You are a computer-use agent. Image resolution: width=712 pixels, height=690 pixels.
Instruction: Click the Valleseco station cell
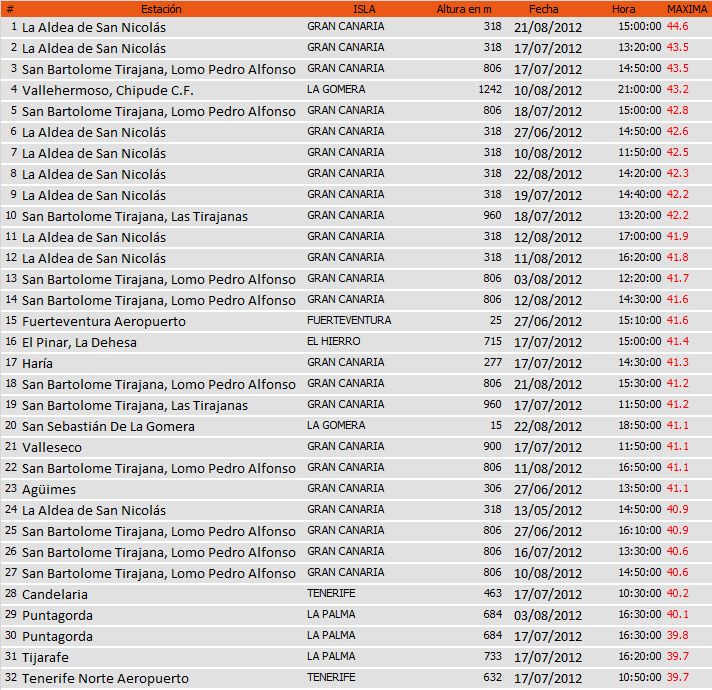tap(52, 447)
